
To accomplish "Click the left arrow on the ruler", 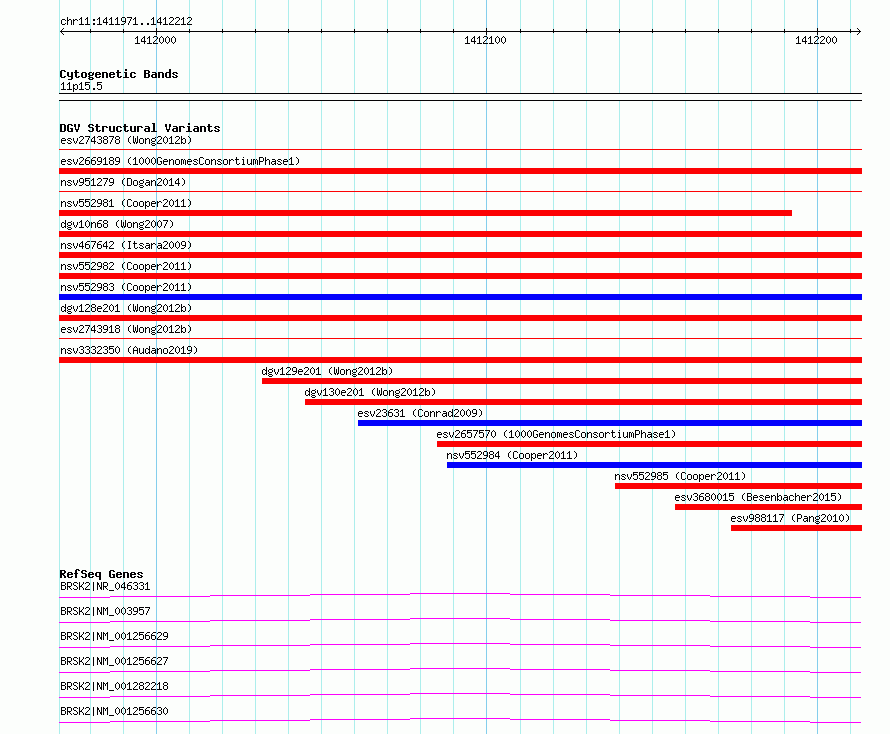I will click(x=62, y=31).
